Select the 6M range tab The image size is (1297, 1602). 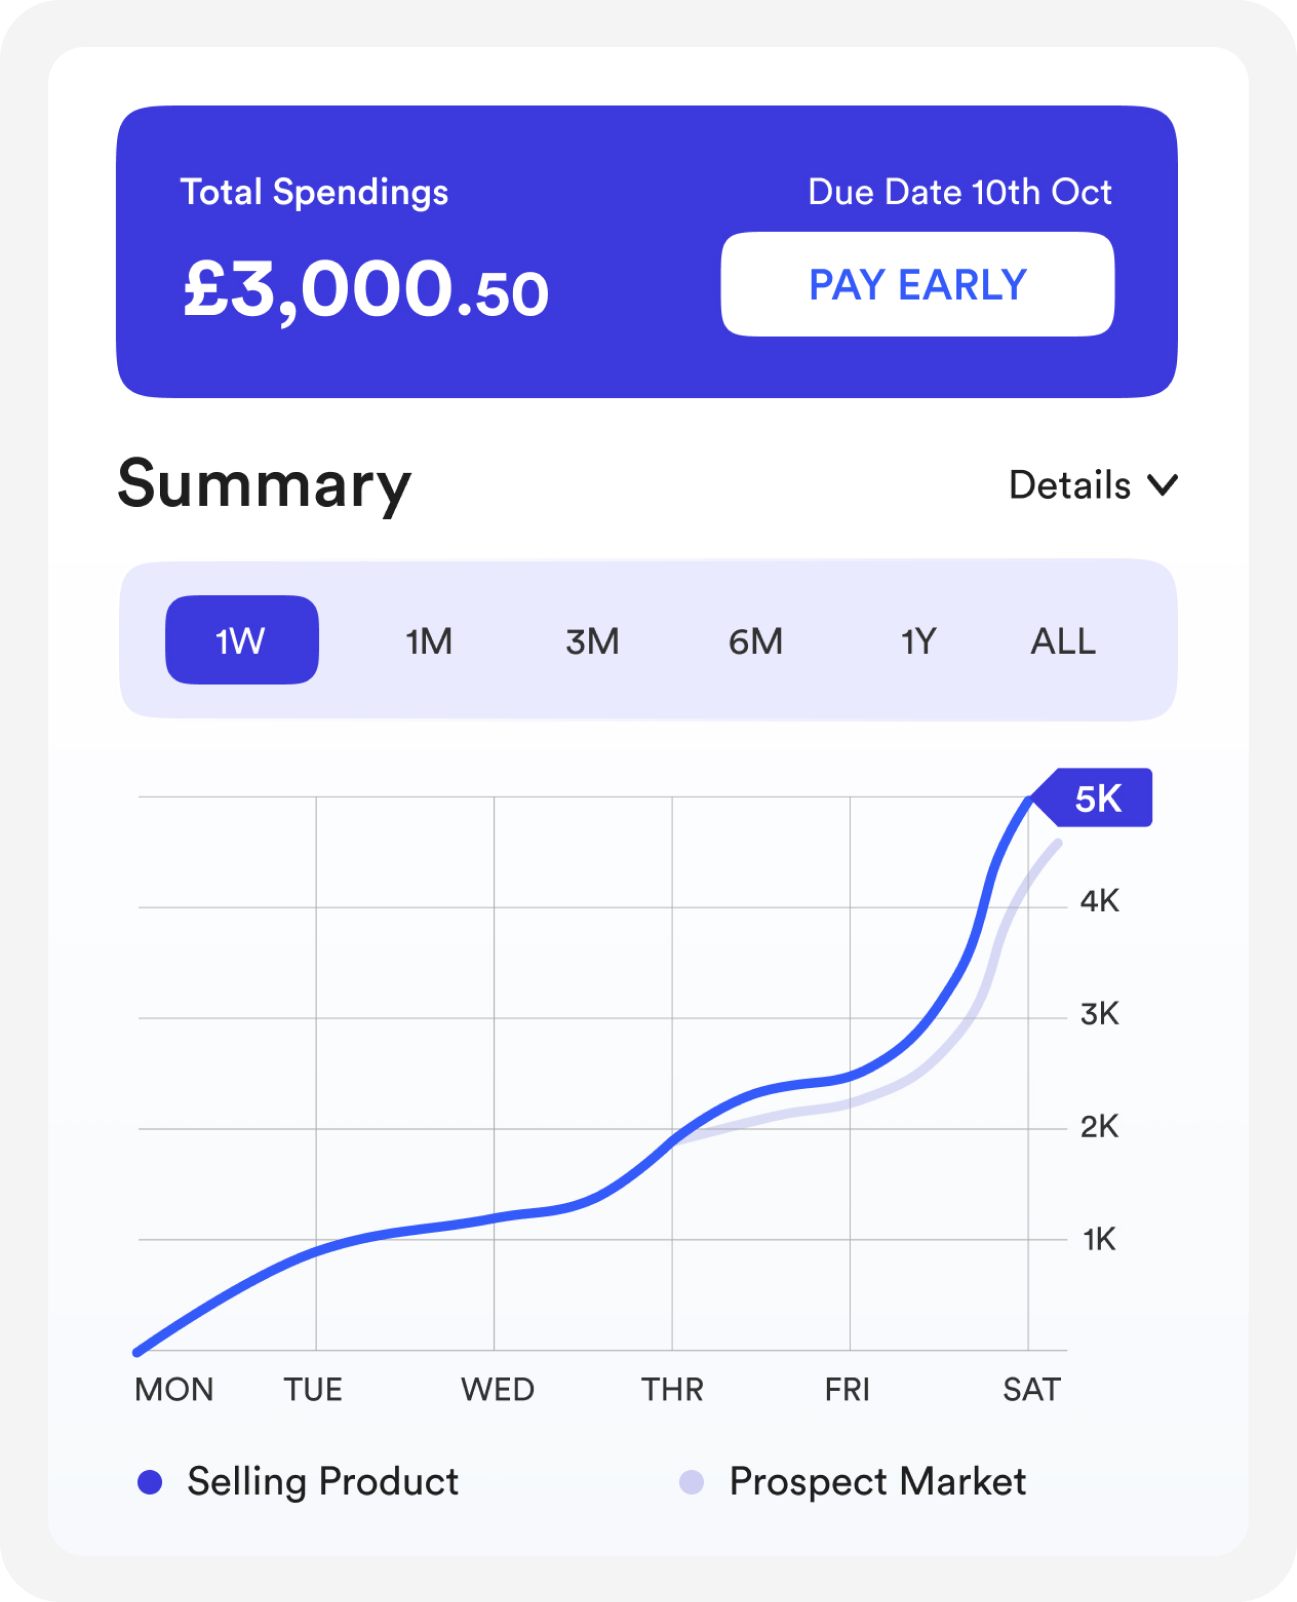[x=755, y=641]
